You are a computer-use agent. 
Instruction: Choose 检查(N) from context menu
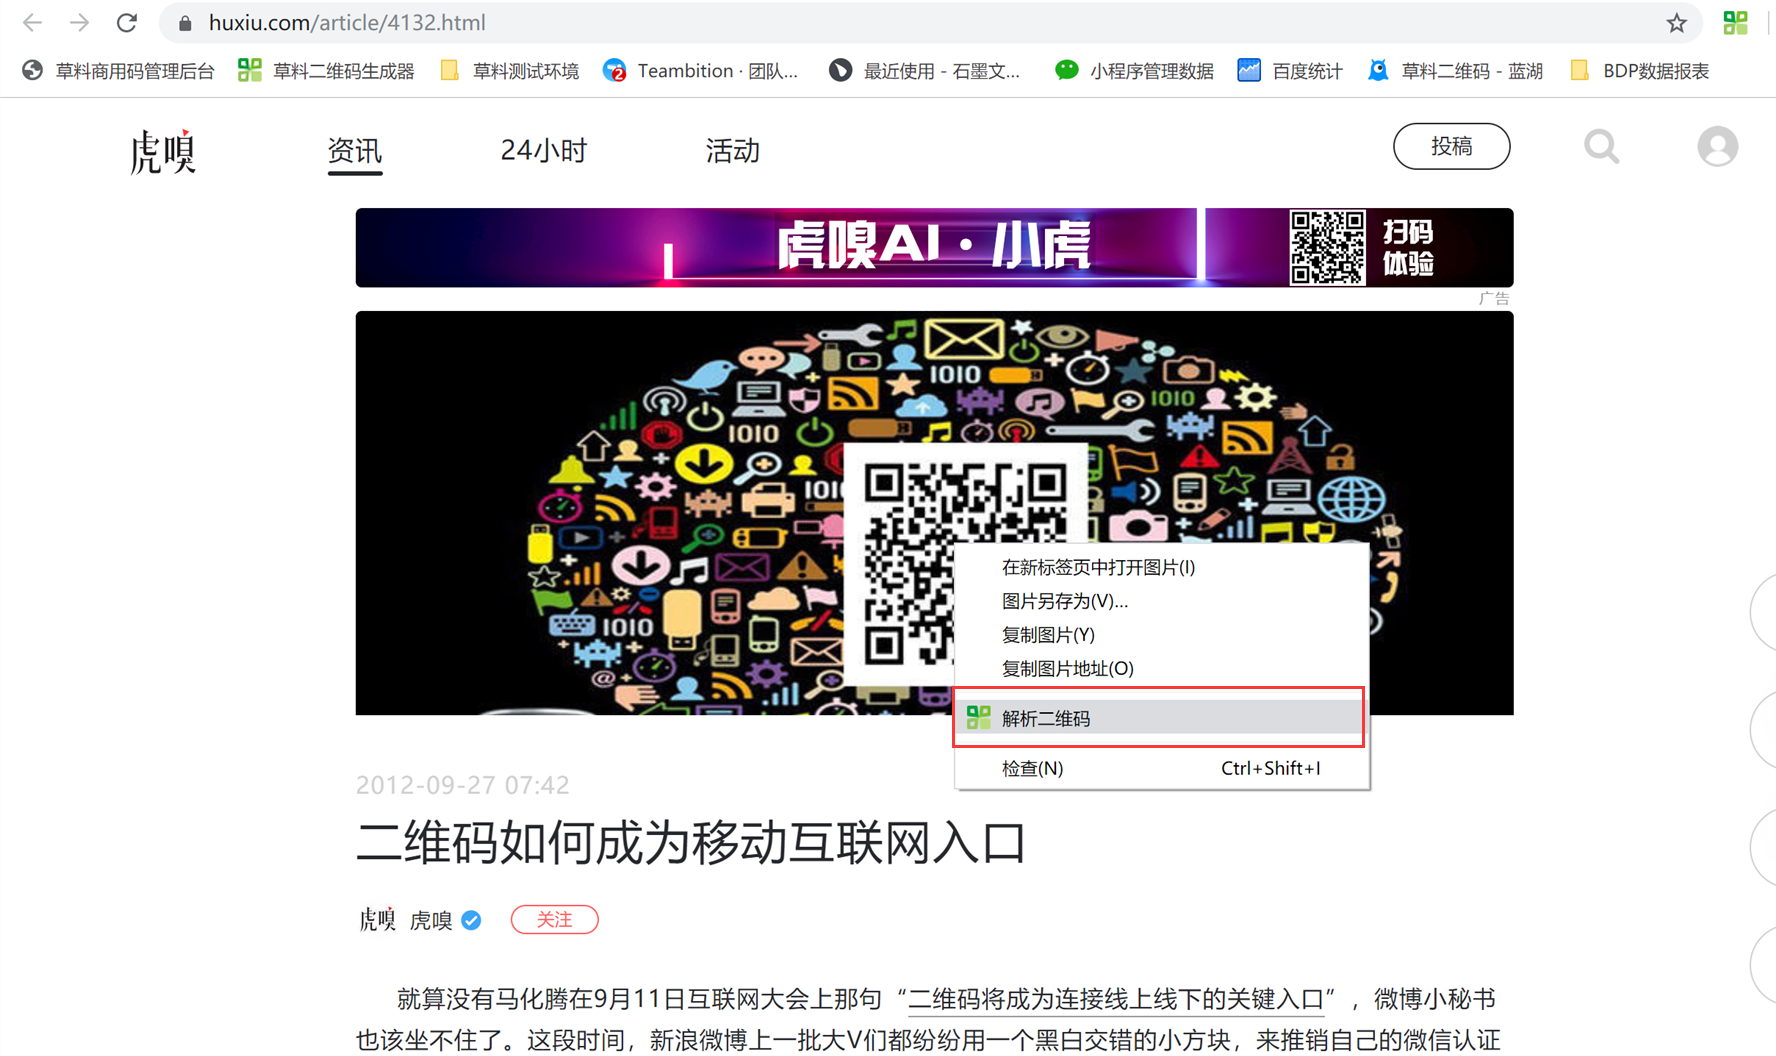click(1162, 768)
